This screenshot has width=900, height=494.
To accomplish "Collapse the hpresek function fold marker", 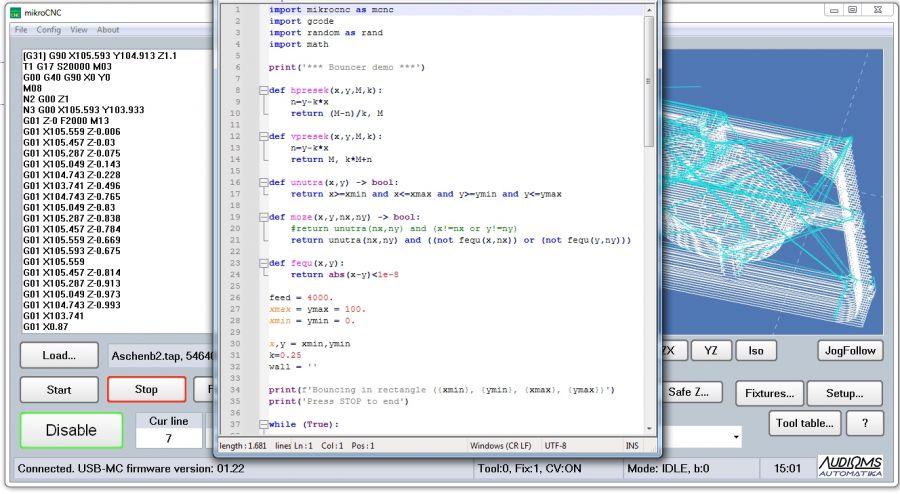I will pyautogui.click(x=263, y=90).
